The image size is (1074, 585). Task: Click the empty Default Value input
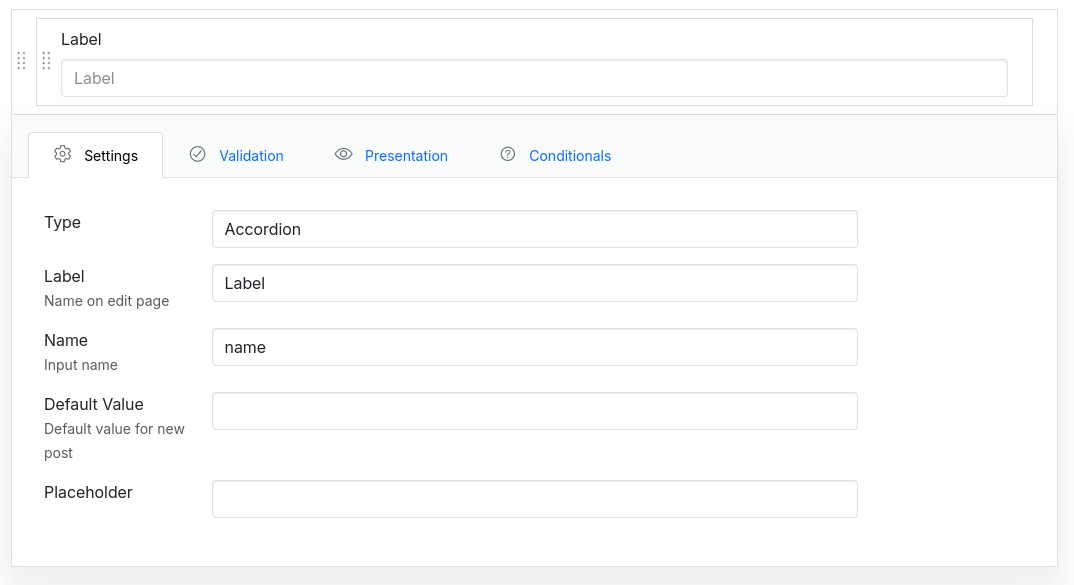(534, 411)
